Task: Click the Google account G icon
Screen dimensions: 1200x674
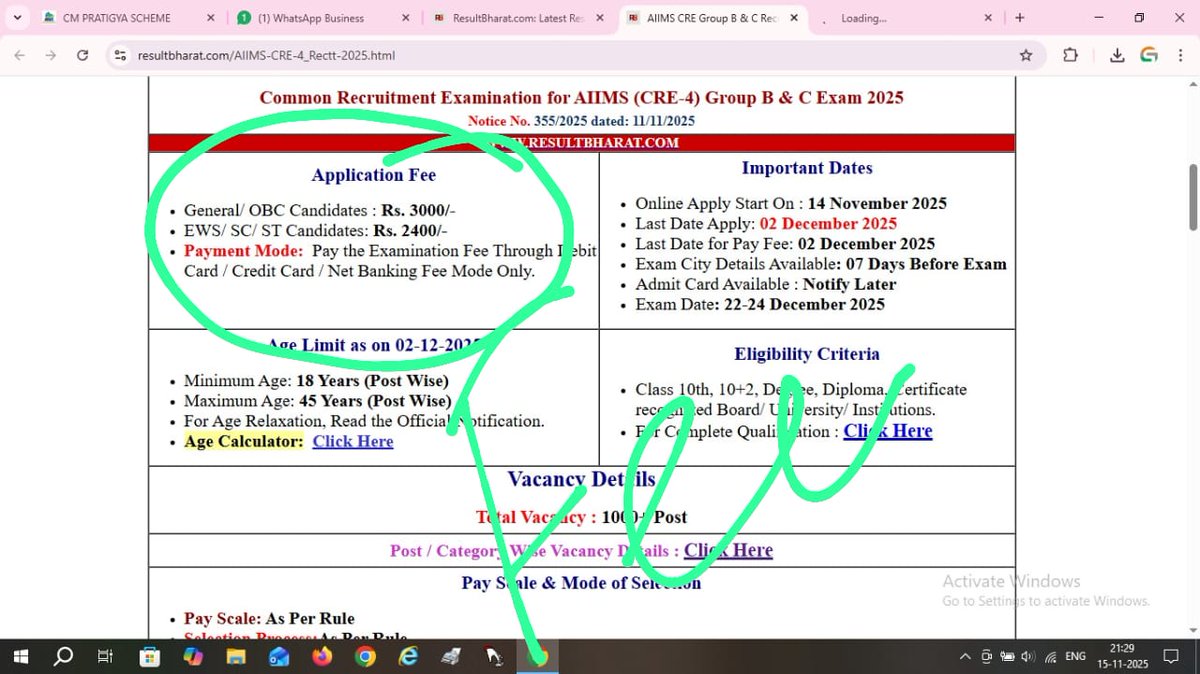Action: click(1149, 56)
